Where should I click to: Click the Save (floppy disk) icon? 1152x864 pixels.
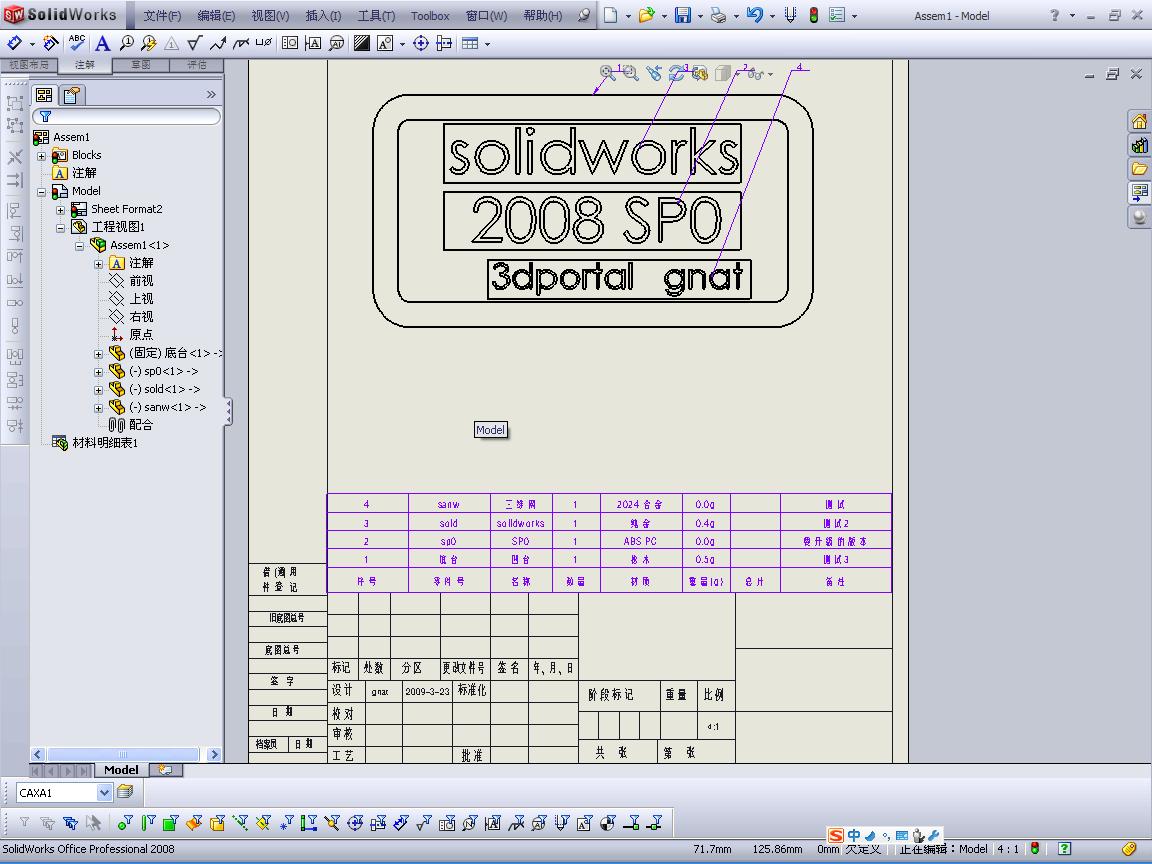(x=683, y=15)
